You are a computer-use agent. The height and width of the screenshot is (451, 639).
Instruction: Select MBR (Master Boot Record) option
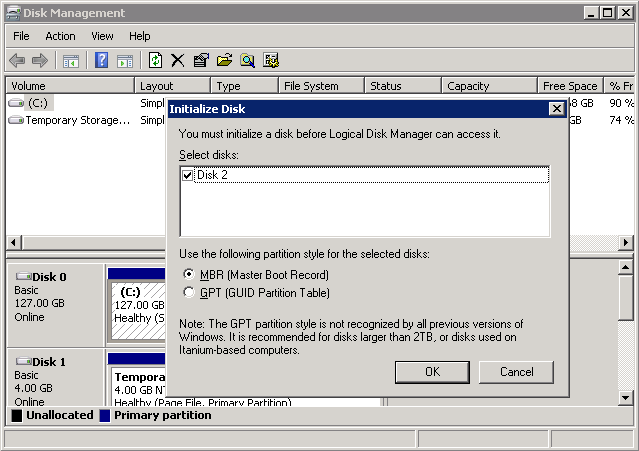190,275
